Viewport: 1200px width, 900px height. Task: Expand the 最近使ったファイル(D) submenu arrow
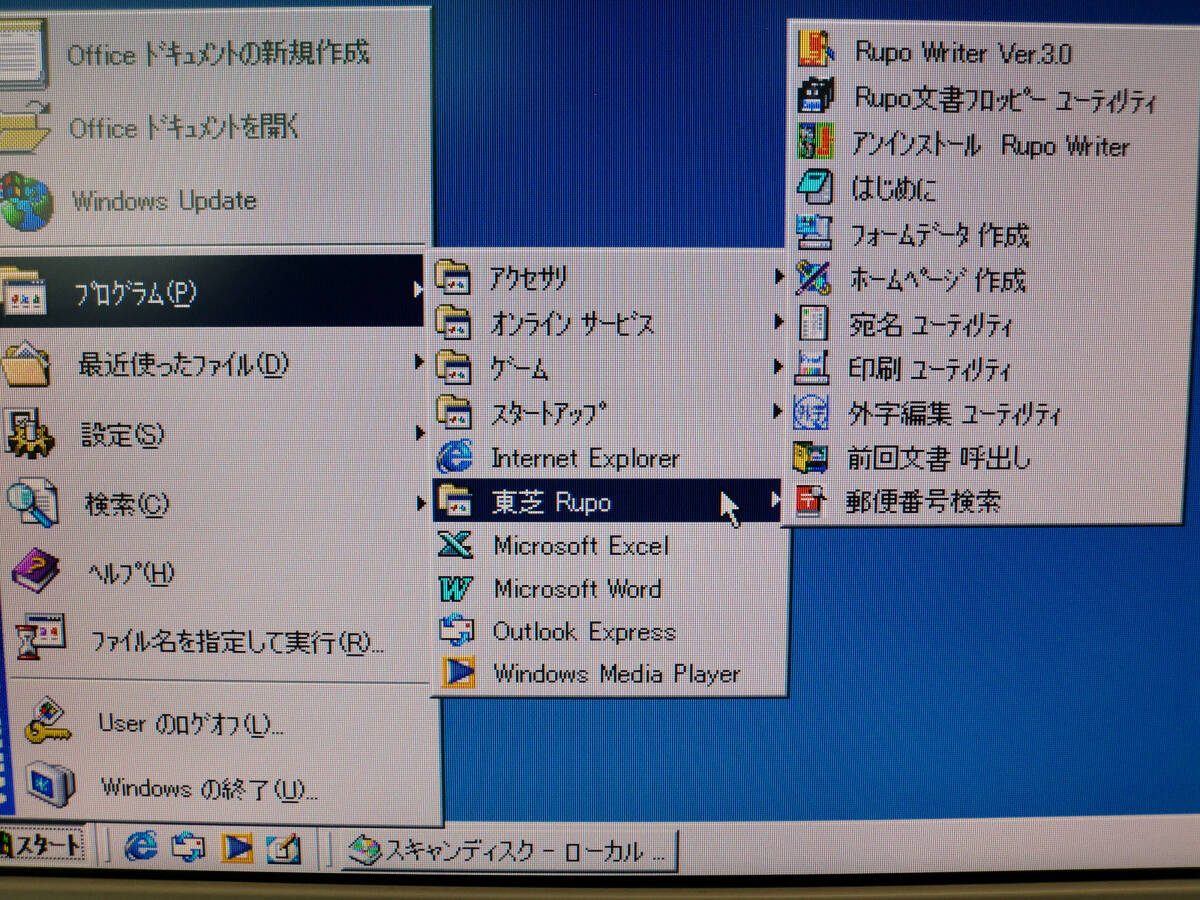point(419,361)
